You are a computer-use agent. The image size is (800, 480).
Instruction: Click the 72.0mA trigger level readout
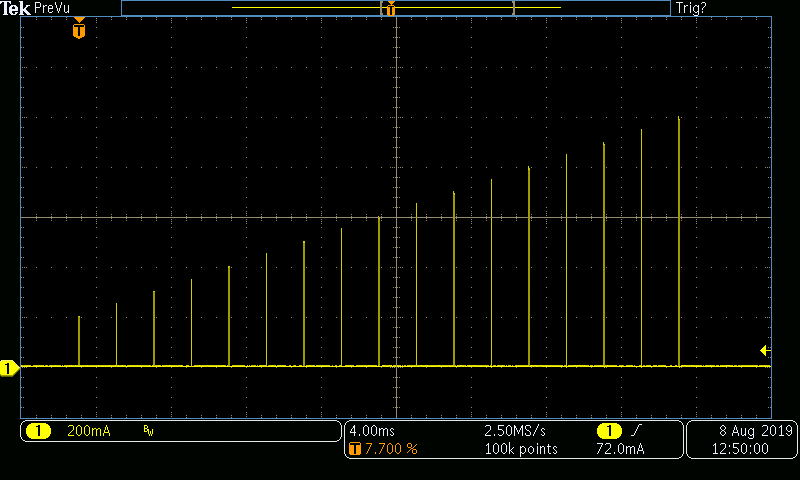coord(620,449)
